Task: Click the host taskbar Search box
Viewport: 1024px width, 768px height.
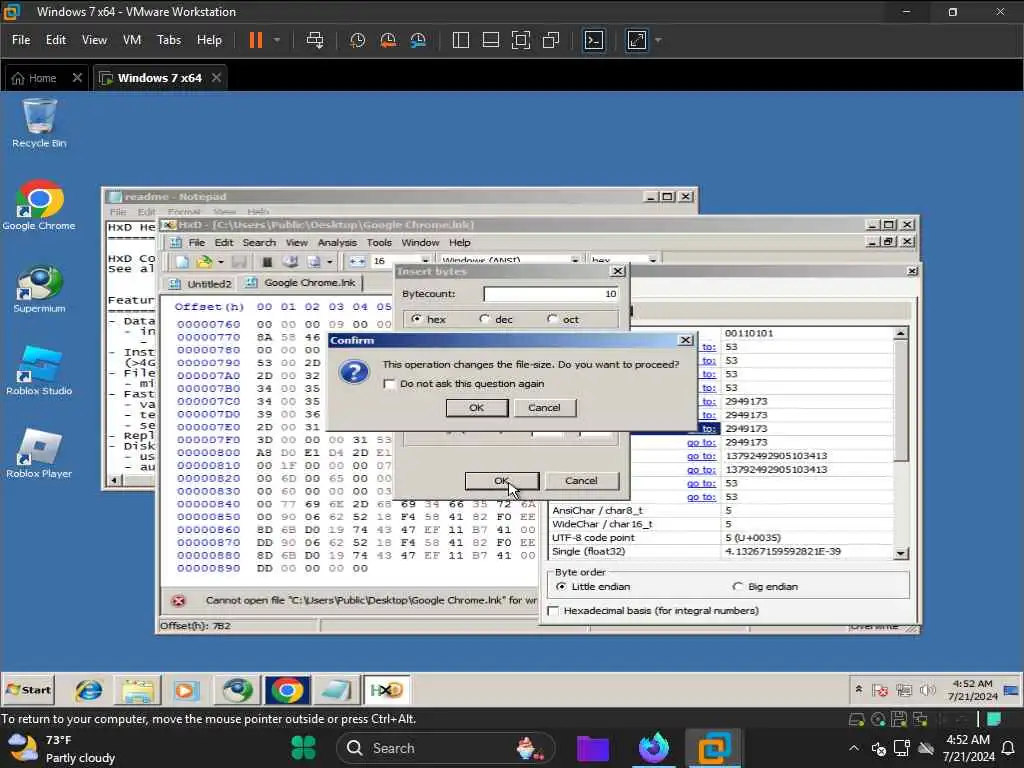Action: 446,748
